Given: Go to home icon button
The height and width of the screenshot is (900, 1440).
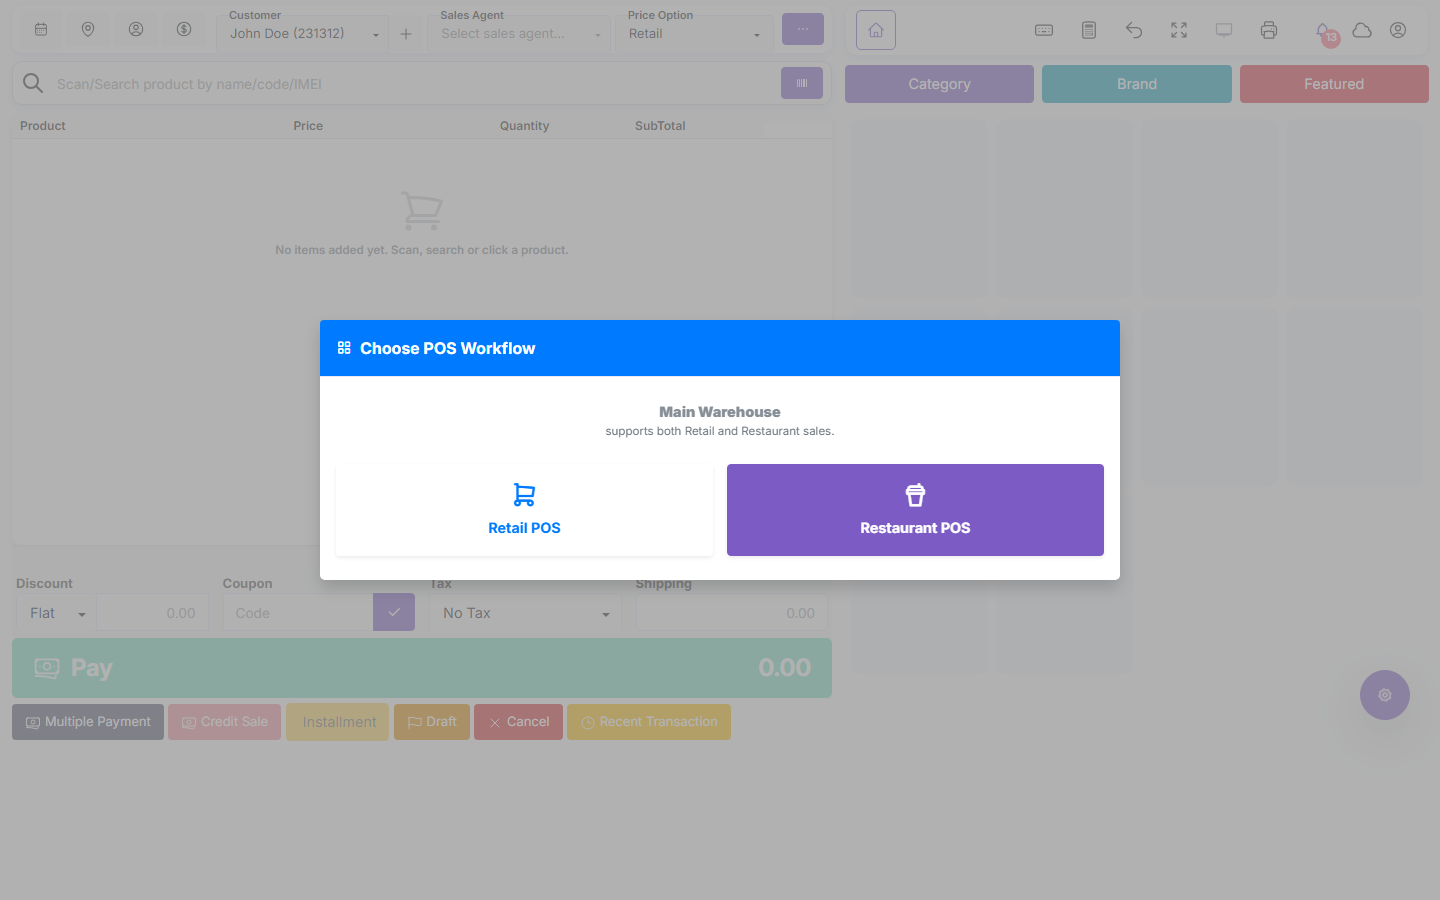Looking at the screenshot, I should pyautogui.click(x=876, y=30).
